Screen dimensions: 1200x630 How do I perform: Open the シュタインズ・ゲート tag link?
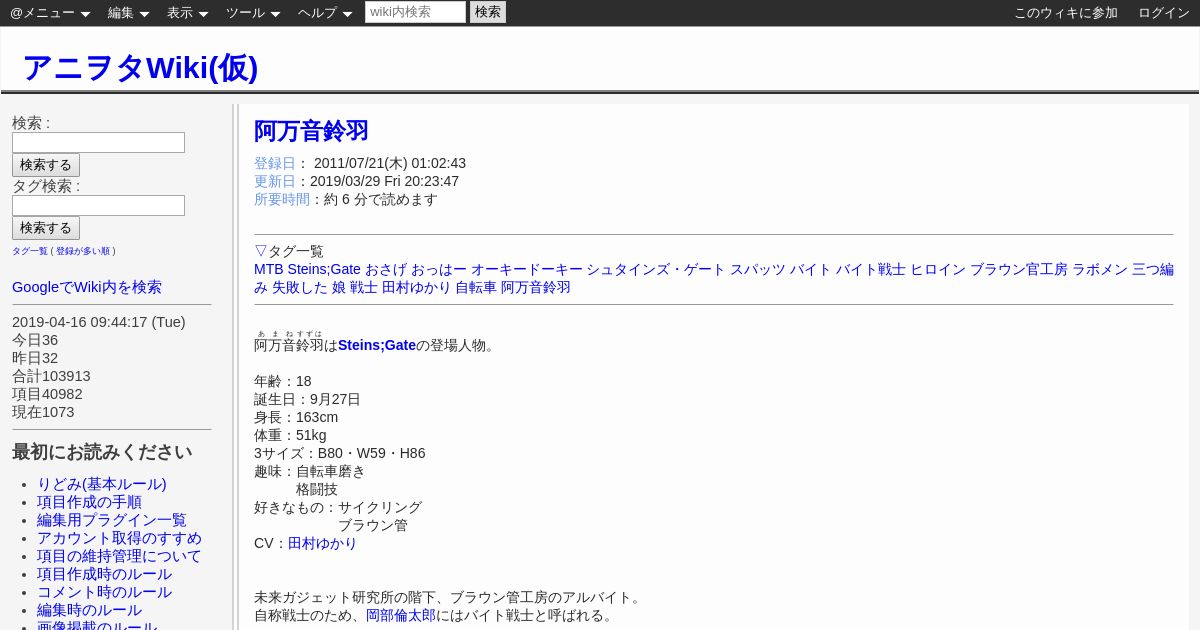[x=656, y=269]
